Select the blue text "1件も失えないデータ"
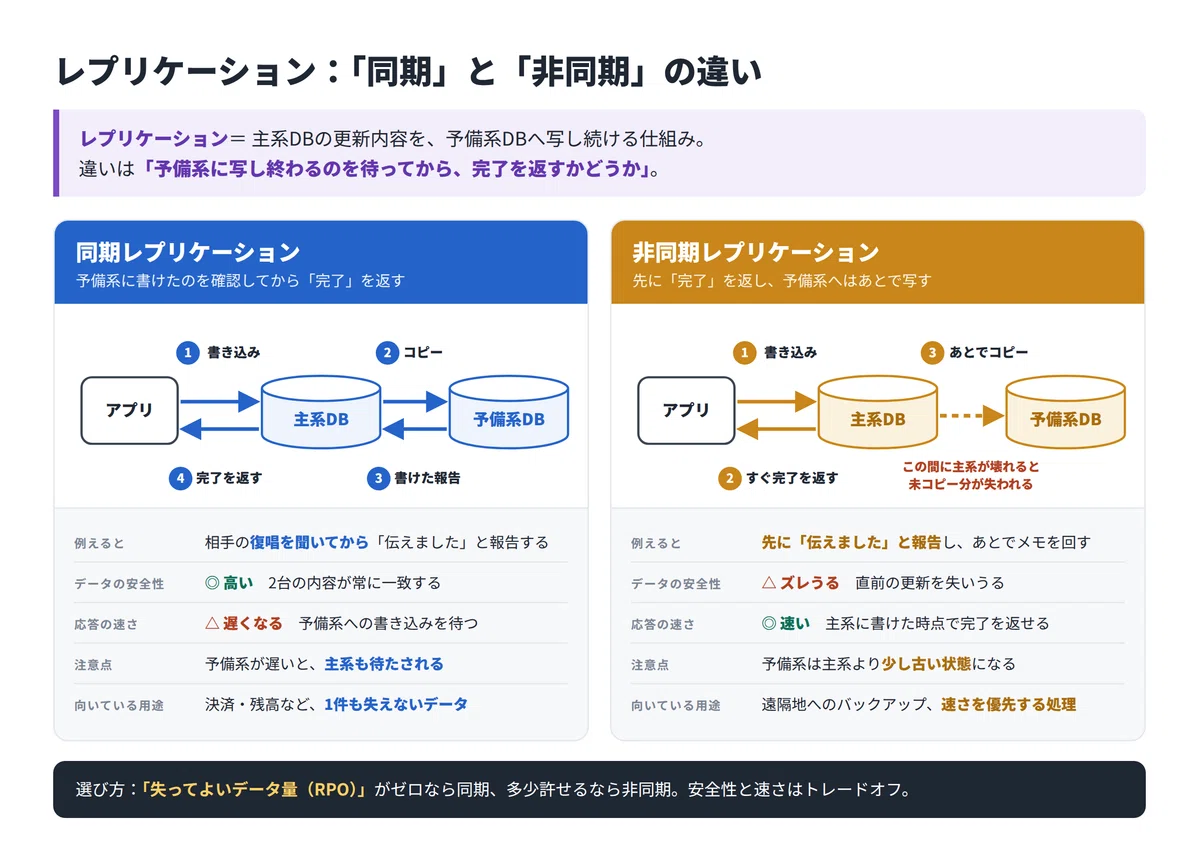This screenshot has width=1200, height=860. pyautogui.click(x=396, y=704)
